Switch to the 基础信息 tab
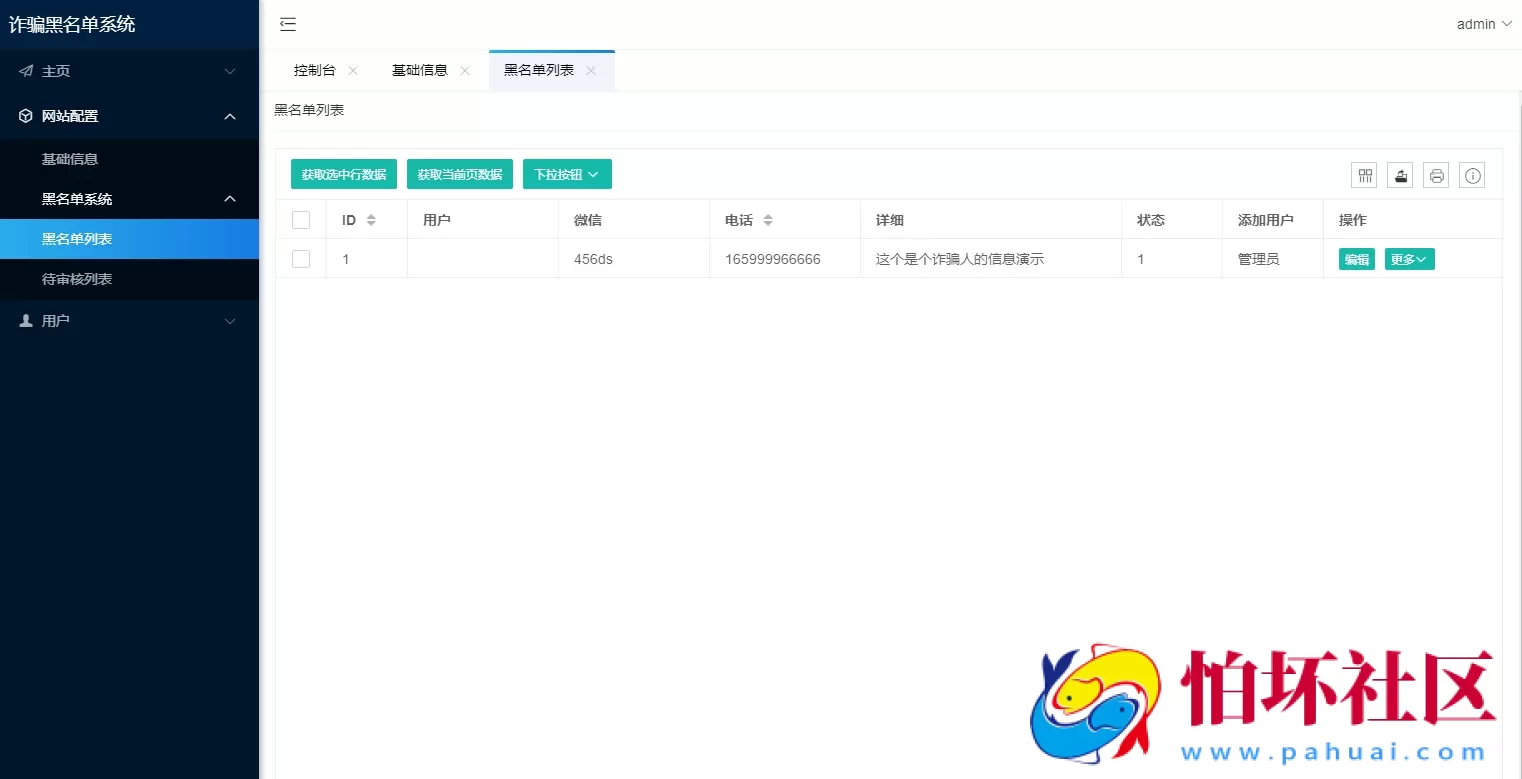The width and height of the screenshot is (1522, 779). 419,70
